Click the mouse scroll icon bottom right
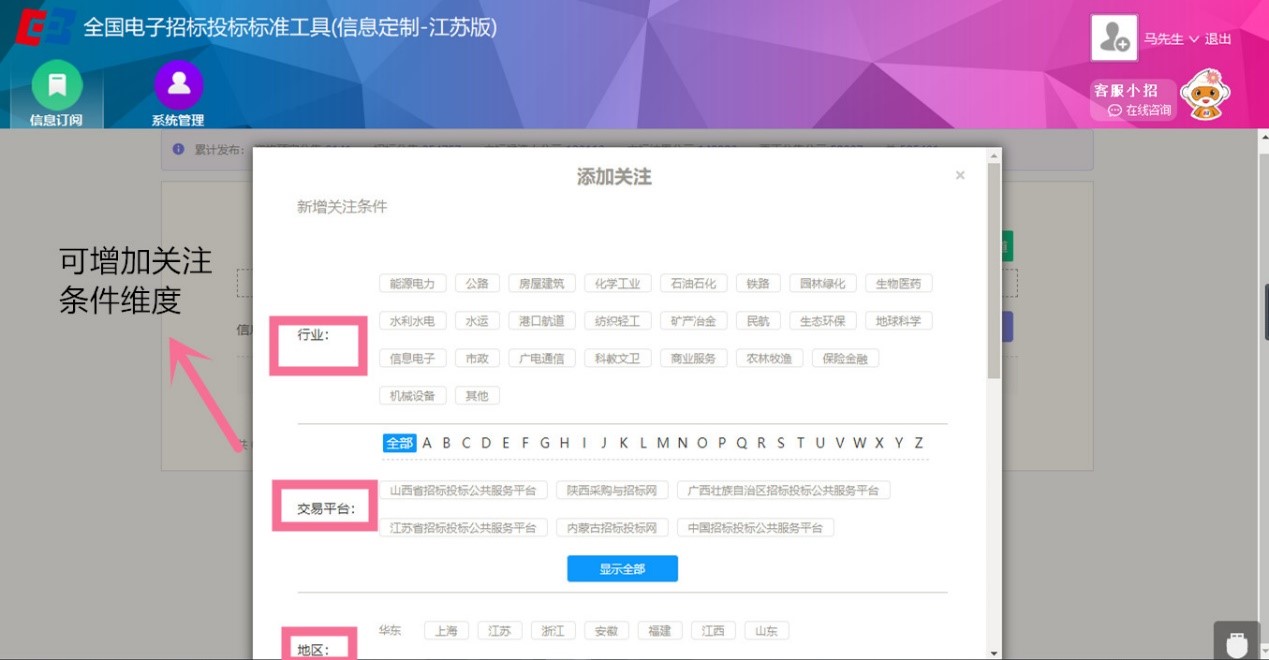Image resolution: width=1269 pixels, height=660 pixels. click(1237, 641)
